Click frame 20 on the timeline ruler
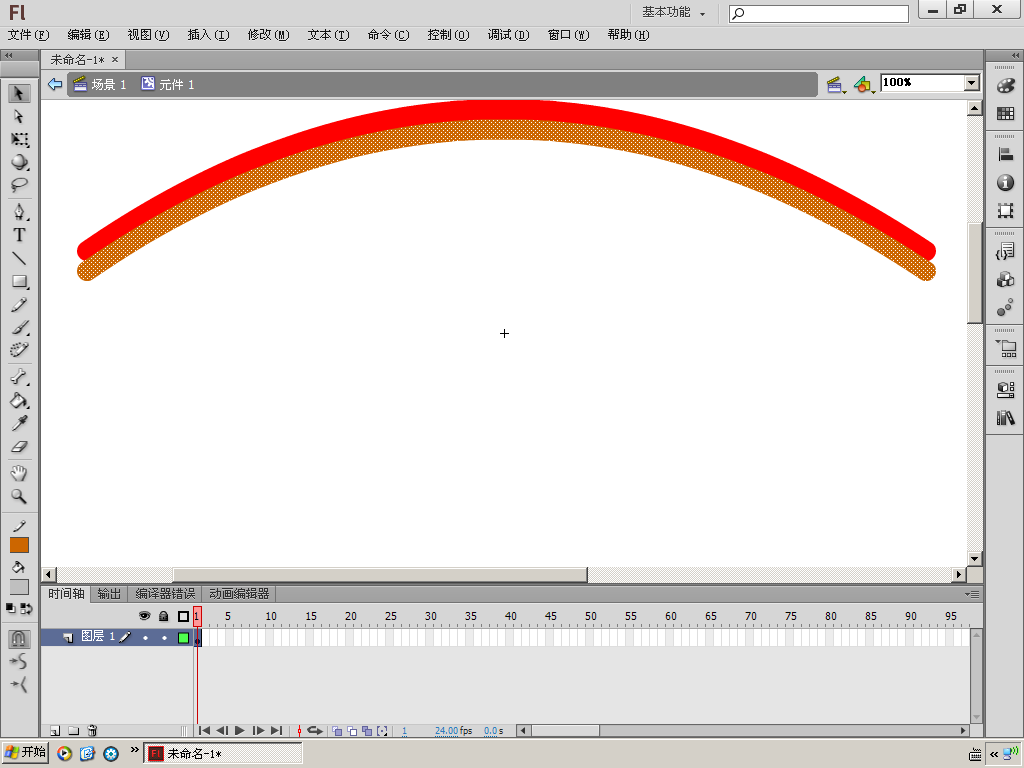The image size is (1024, 768). [x=351, y=616]
